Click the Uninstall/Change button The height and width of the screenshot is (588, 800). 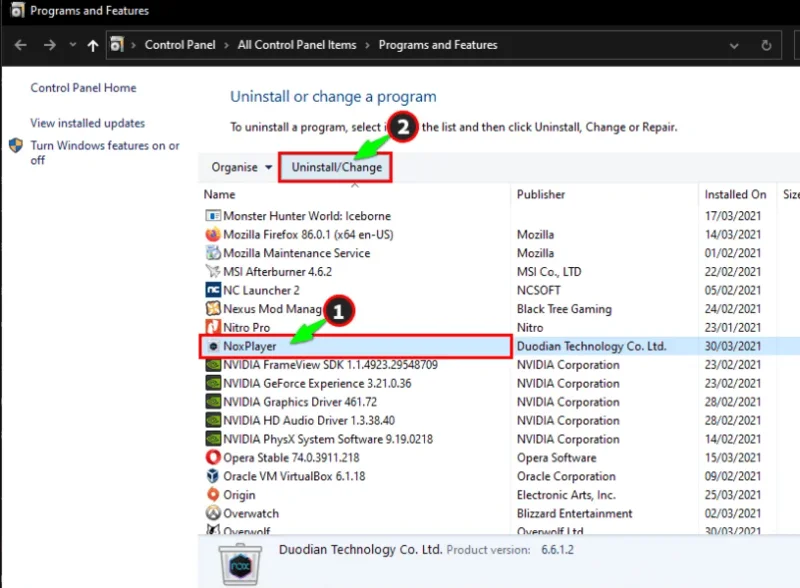[336, 167]
